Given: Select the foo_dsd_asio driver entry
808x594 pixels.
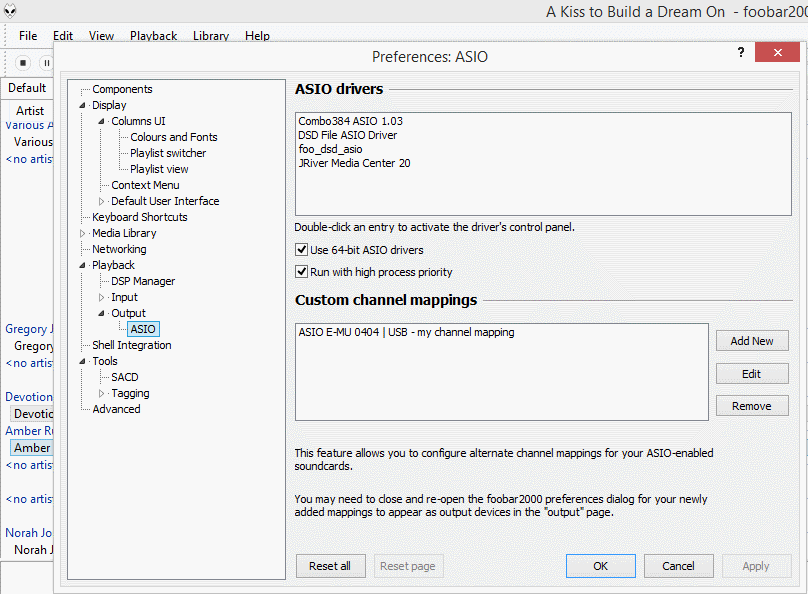Looking at the screenshot, I should coord(330,149).
